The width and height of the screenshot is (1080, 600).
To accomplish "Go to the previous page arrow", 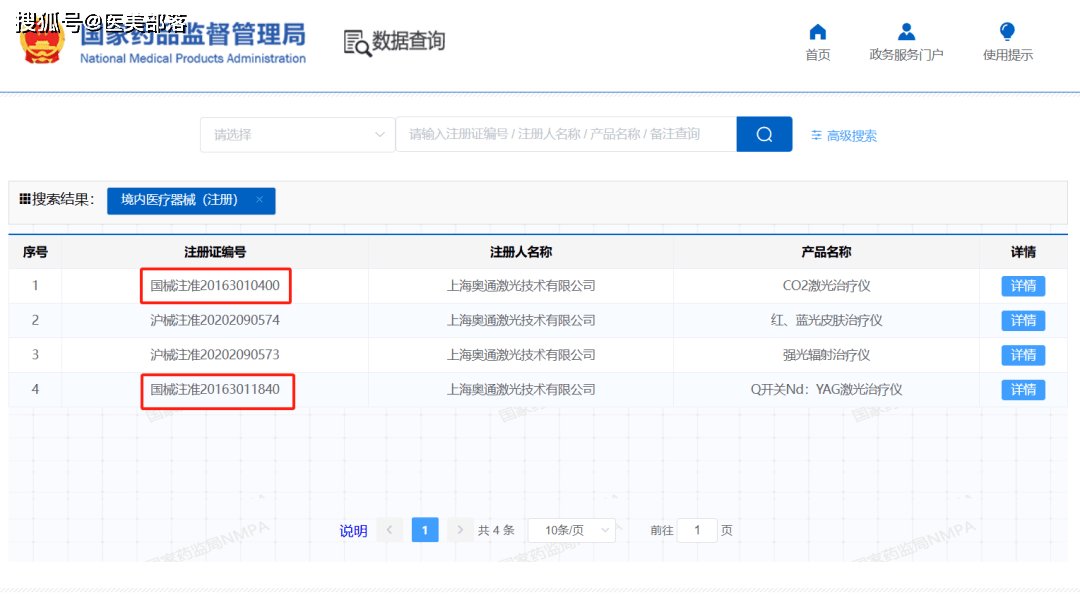I will [x=390, y=531].
